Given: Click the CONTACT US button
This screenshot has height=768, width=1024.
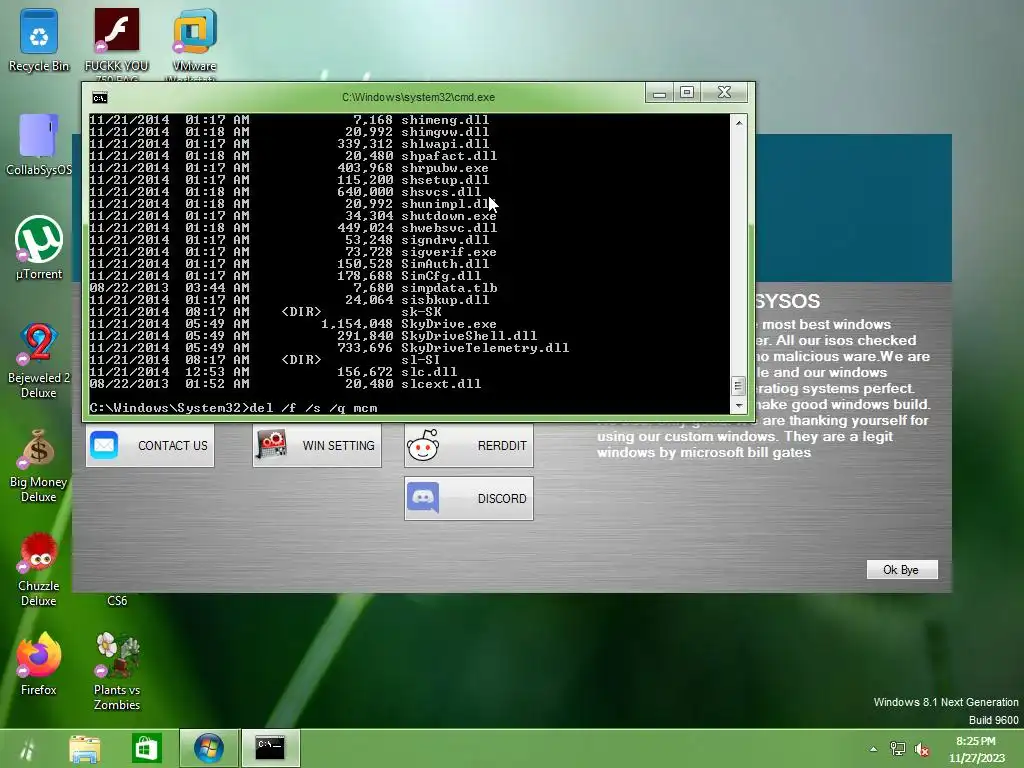Looking at the screenshot, I should click(x=150, y=445).
